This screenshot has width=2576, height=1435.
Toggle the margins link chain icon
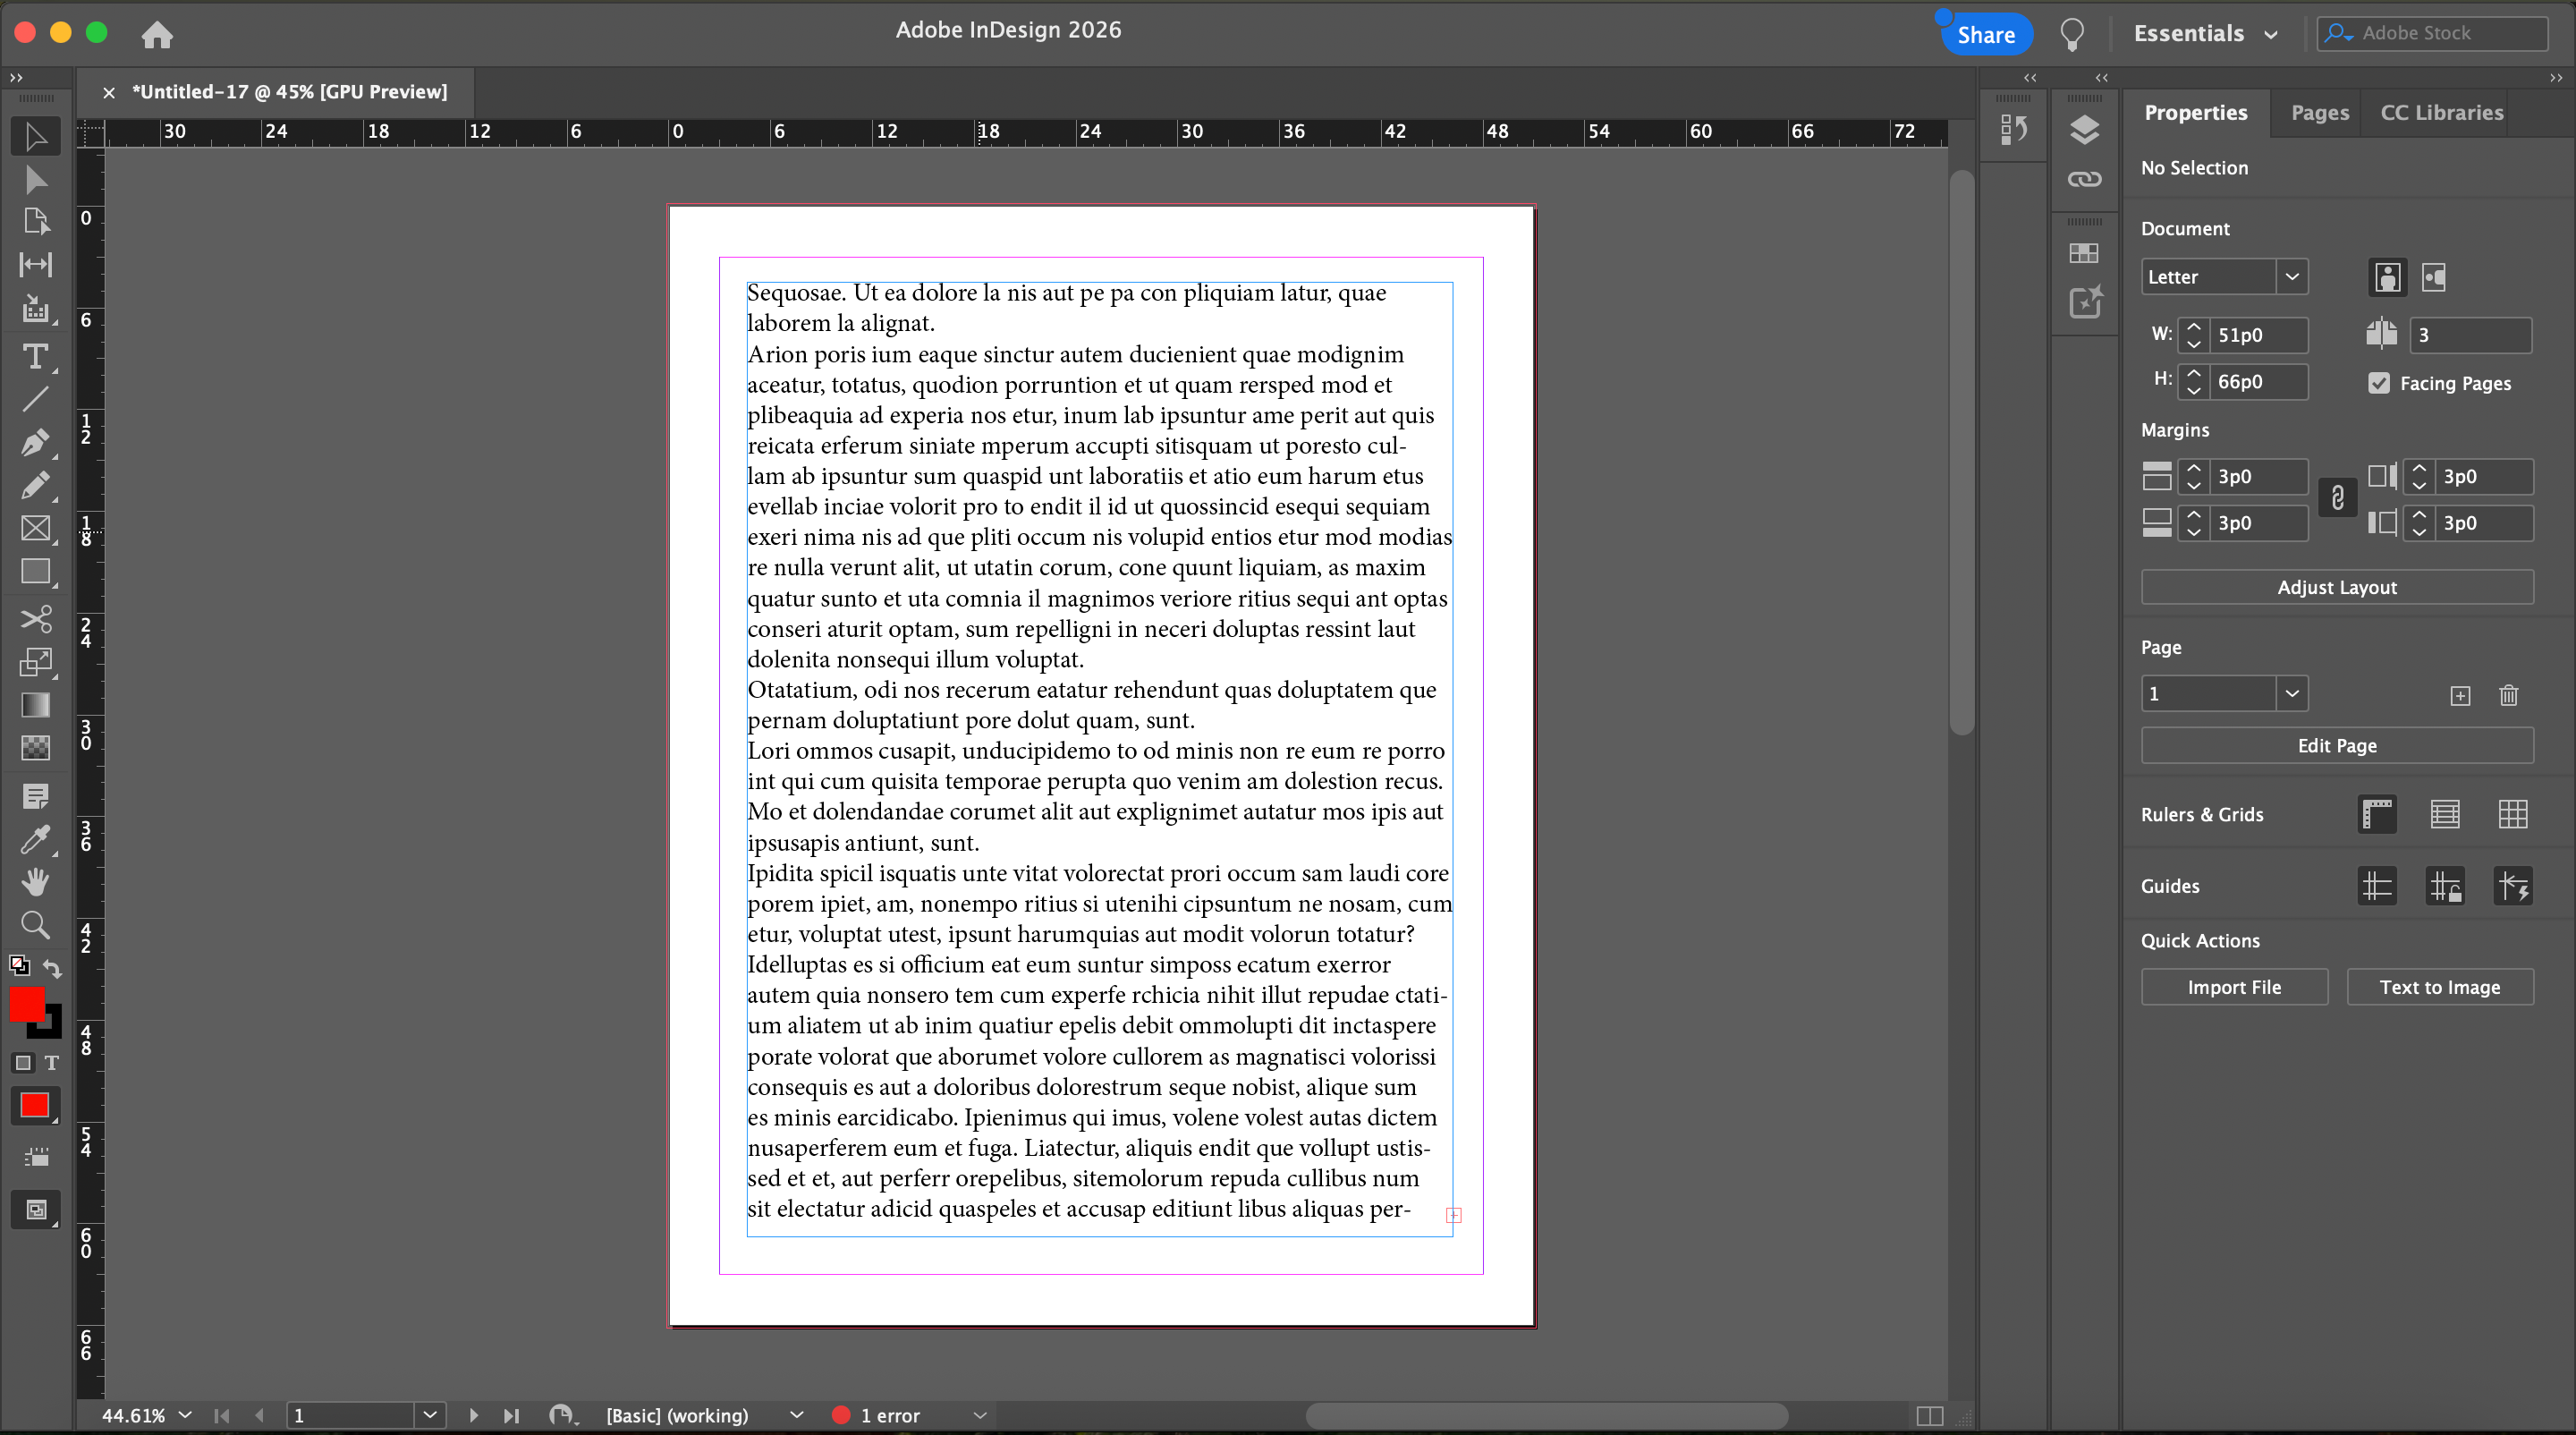coord(2337,498)
